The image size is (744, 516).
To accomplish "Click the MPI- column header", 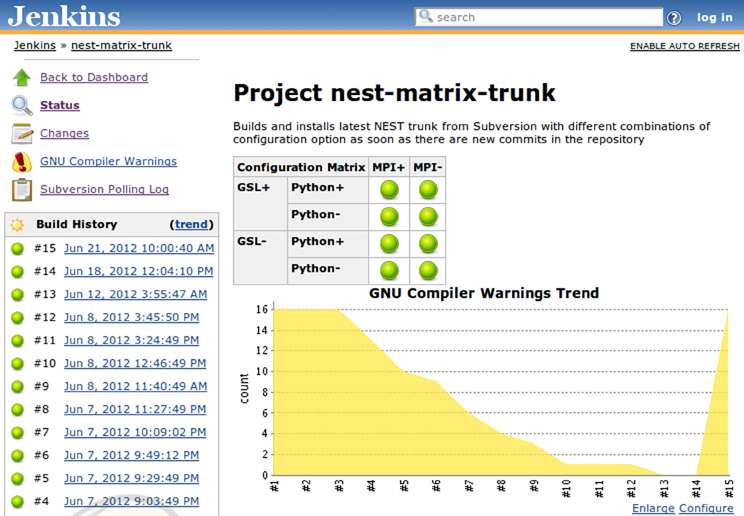I will pos(428,167).
